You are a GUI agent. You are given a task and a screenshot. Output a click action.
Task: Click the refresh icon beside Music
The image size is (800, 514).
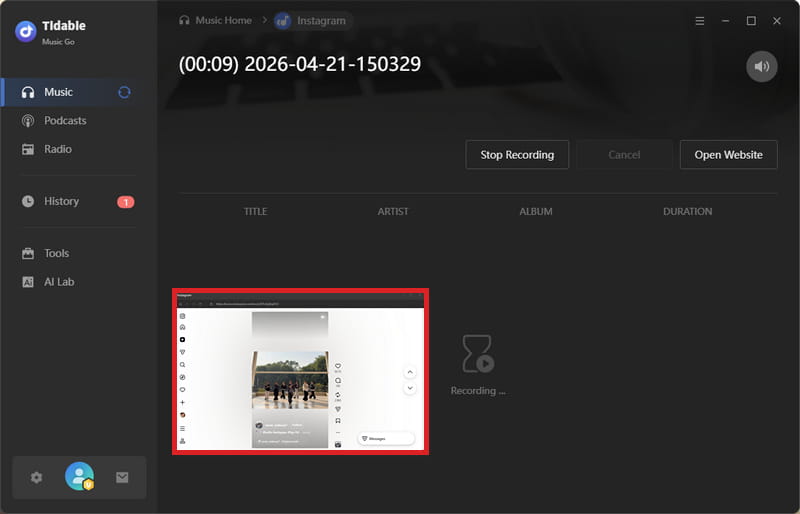[124, 92]
